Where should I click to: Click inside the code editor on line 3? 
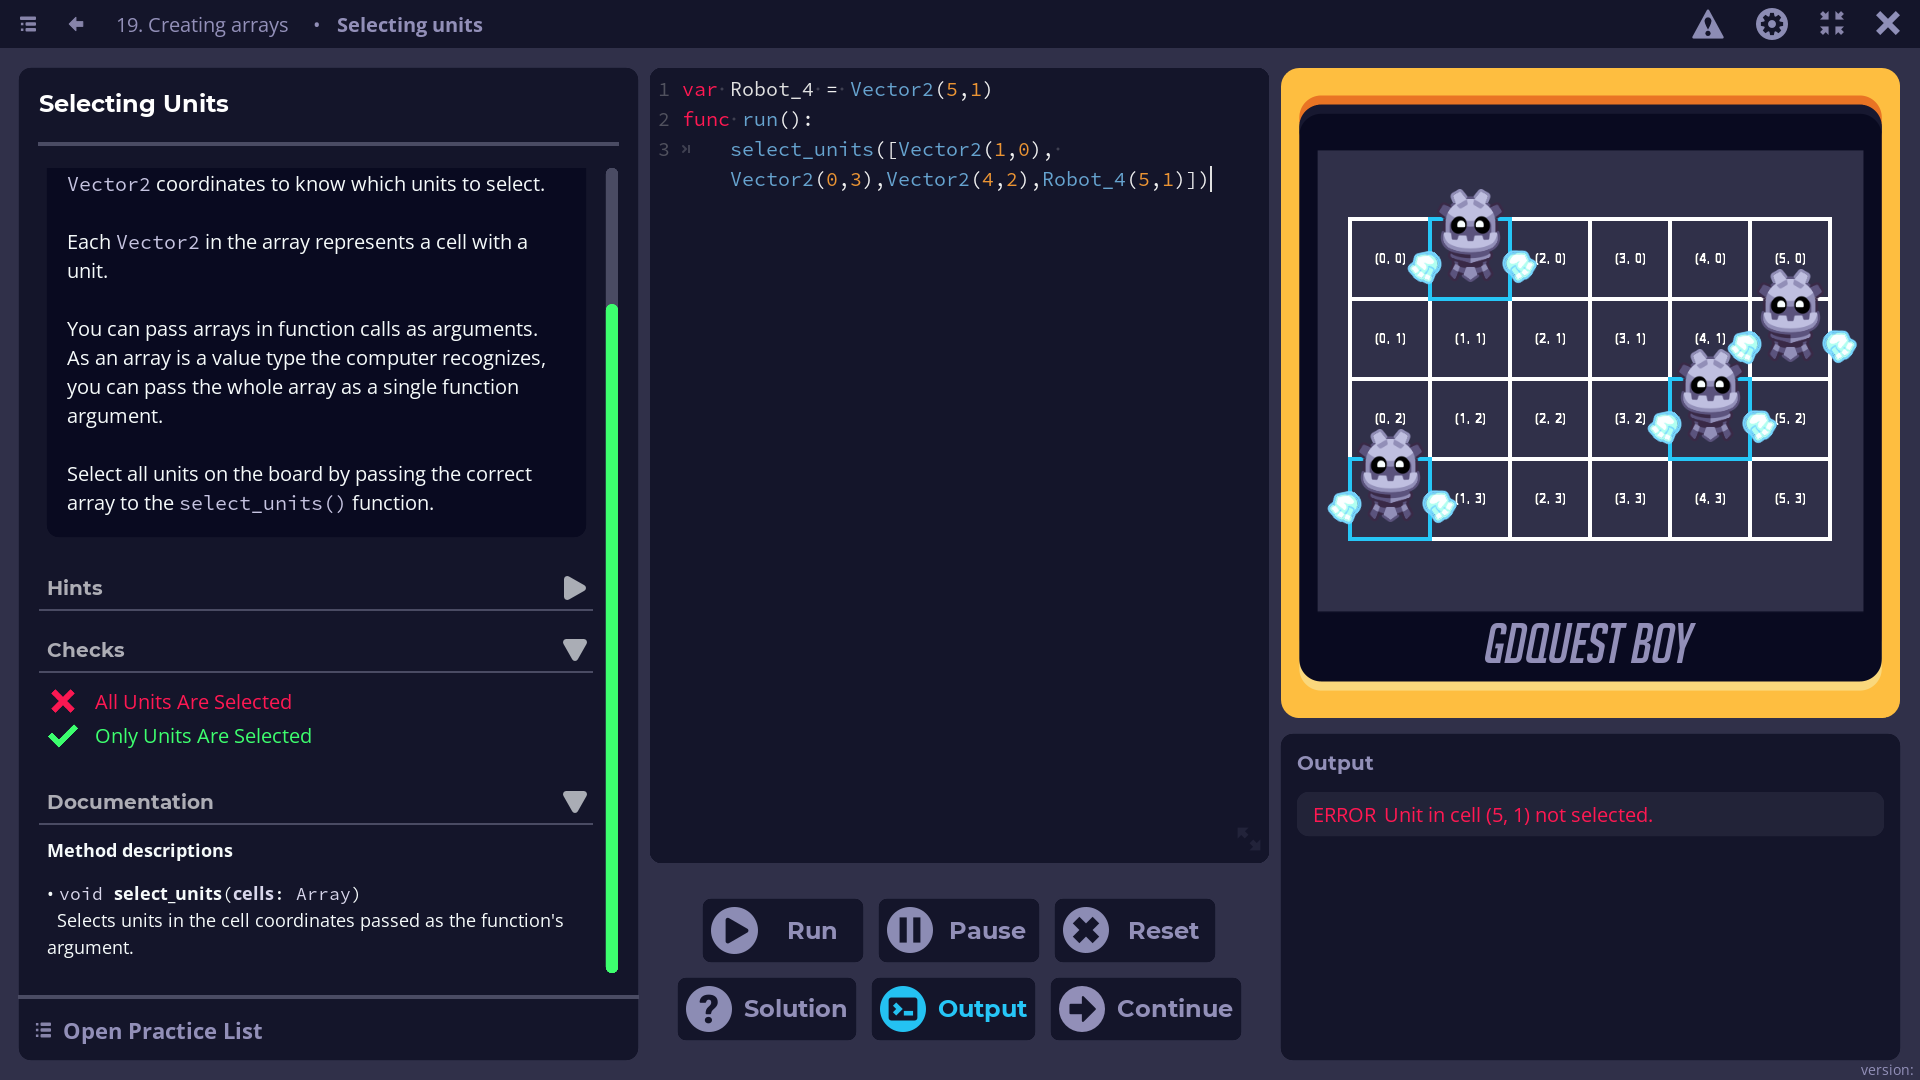coord(900,150)
